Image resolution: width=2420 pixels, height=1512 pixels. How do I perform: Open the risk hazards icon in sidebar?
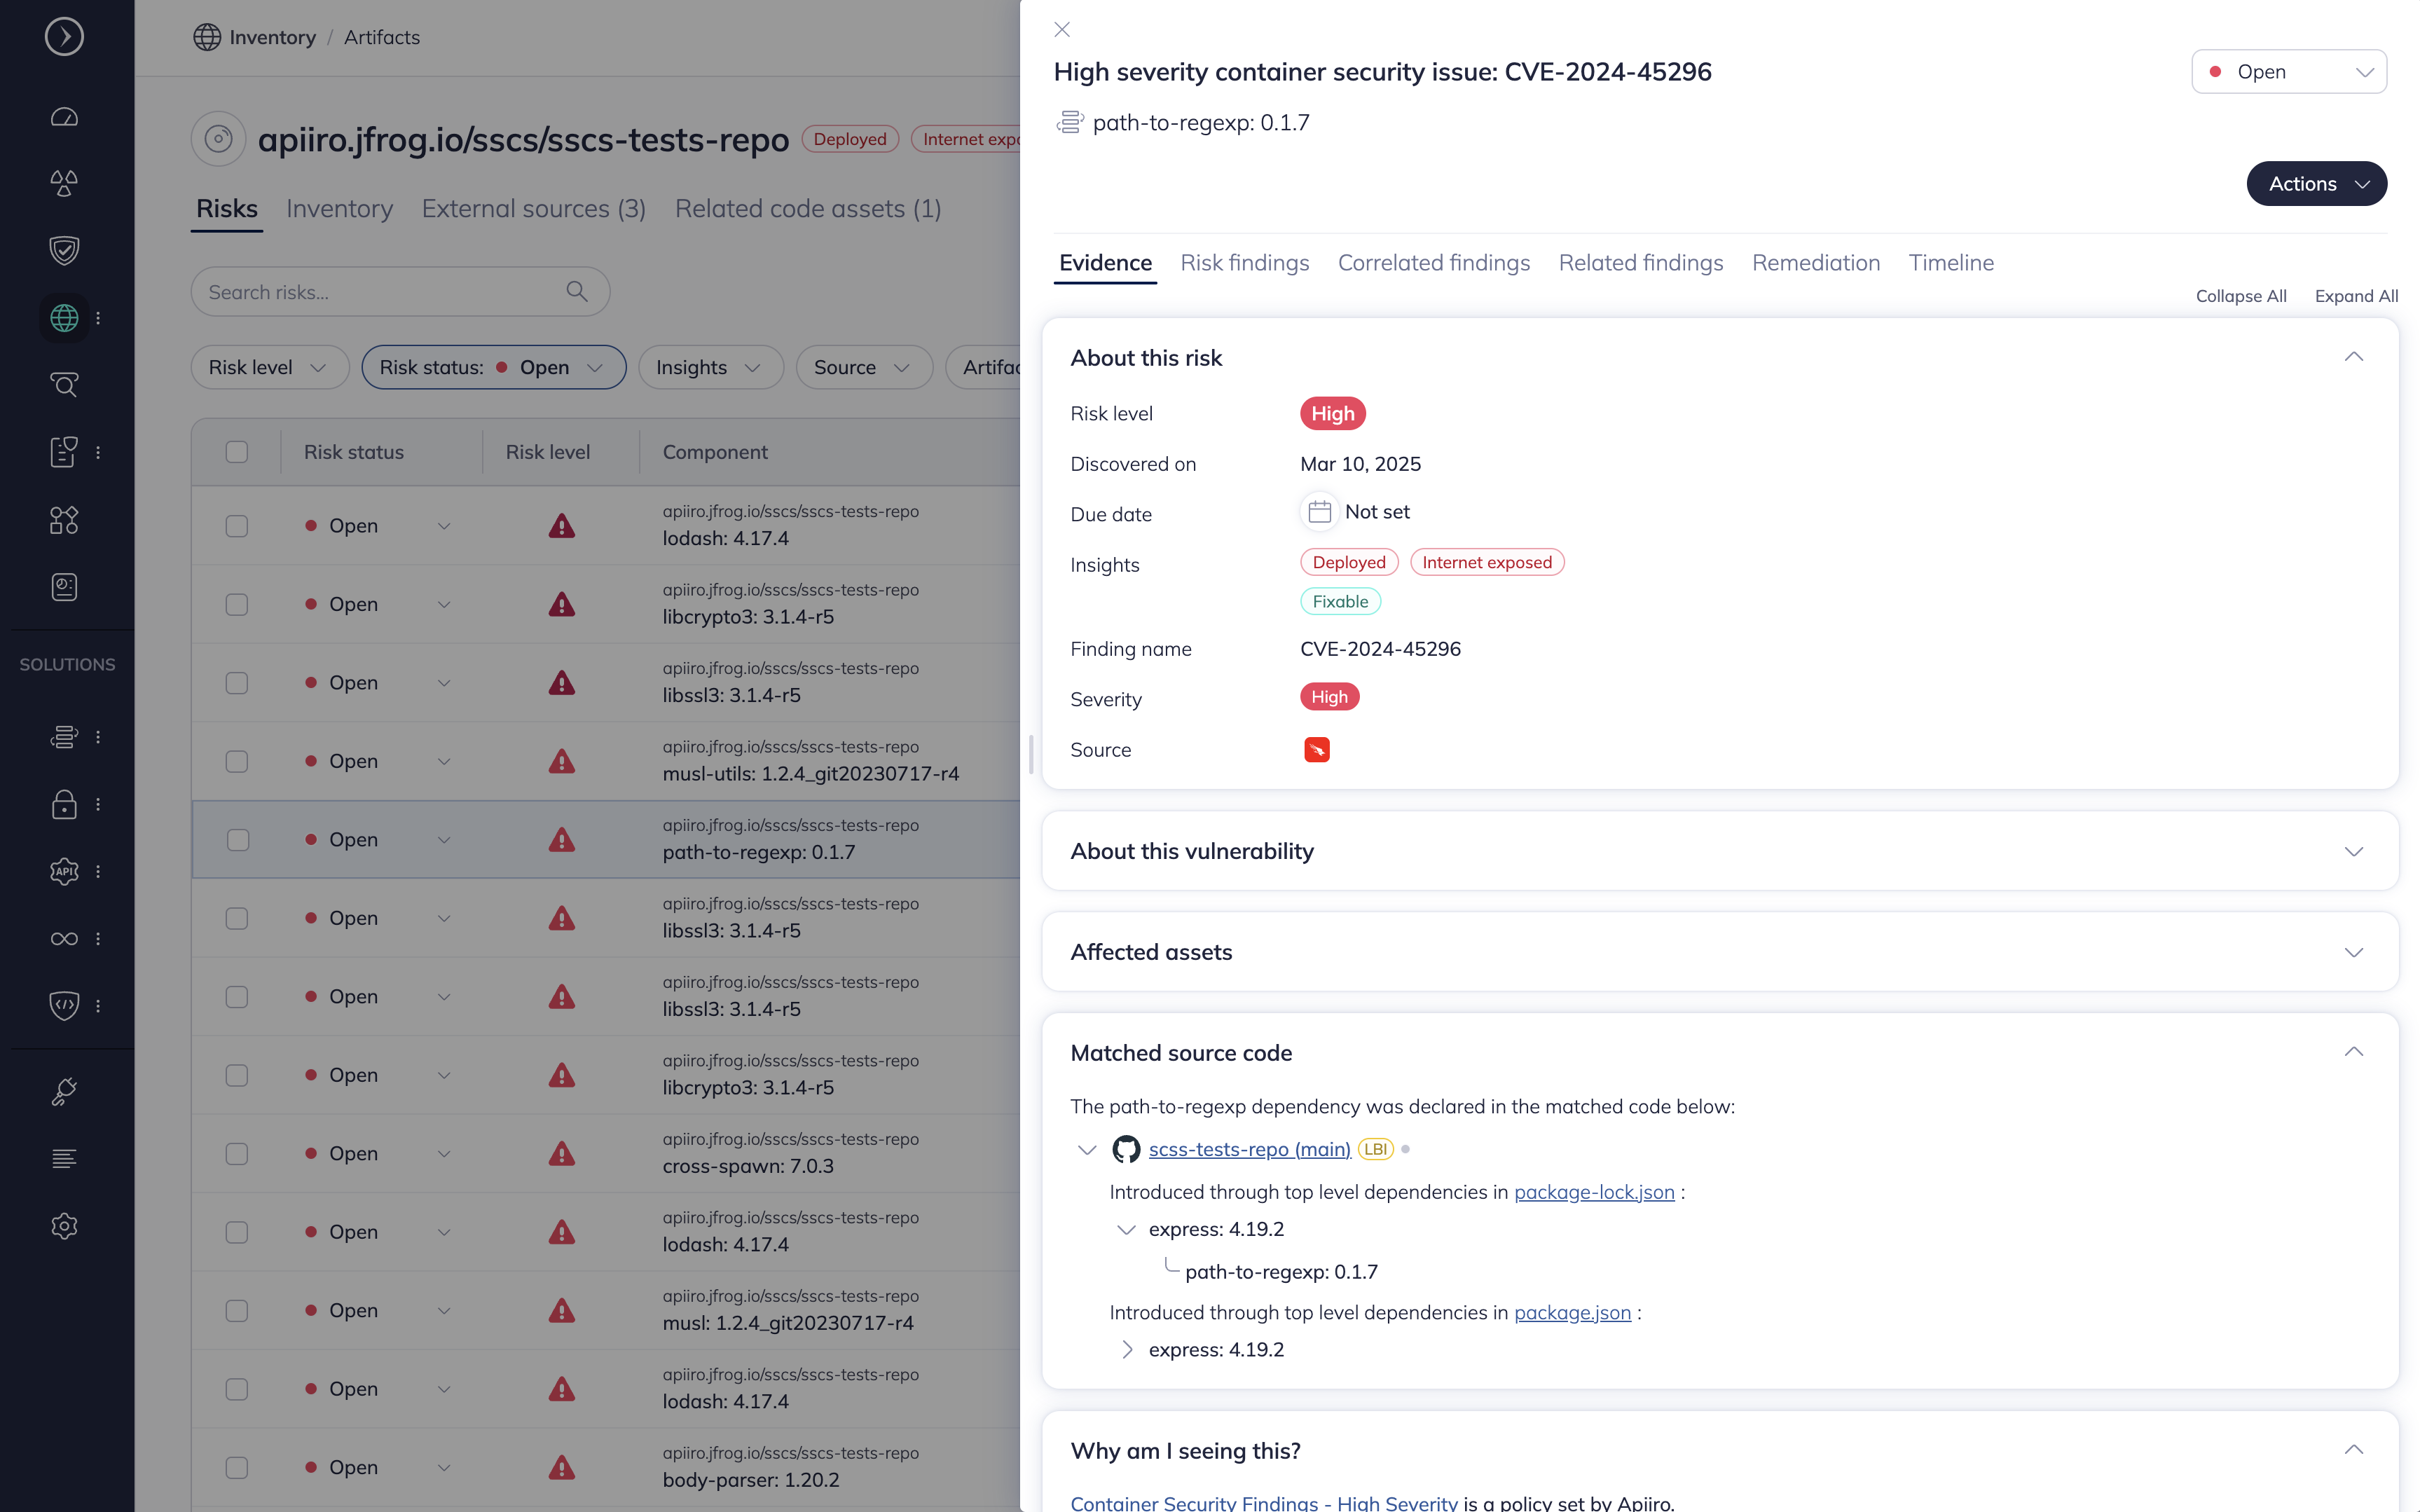(x=64, y=183)
